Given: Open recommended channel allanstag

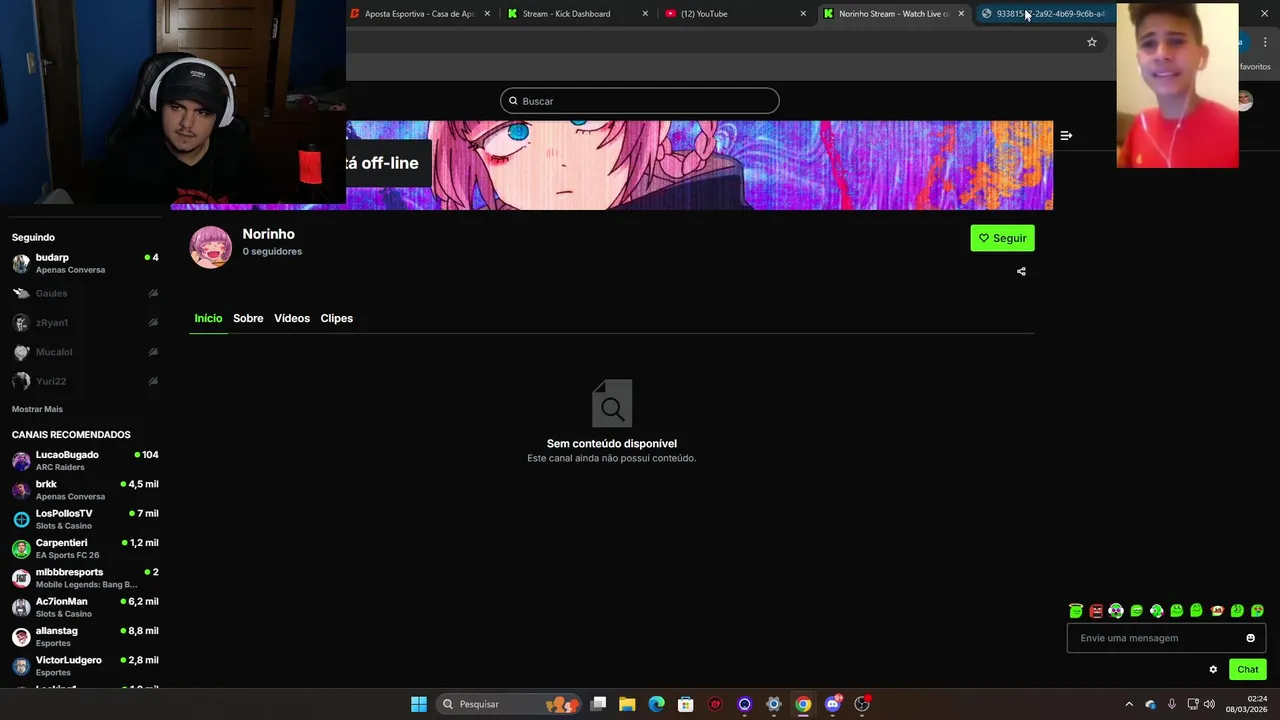Looking at the screenshot, I should pyautogui.click(x=85, y=636).
